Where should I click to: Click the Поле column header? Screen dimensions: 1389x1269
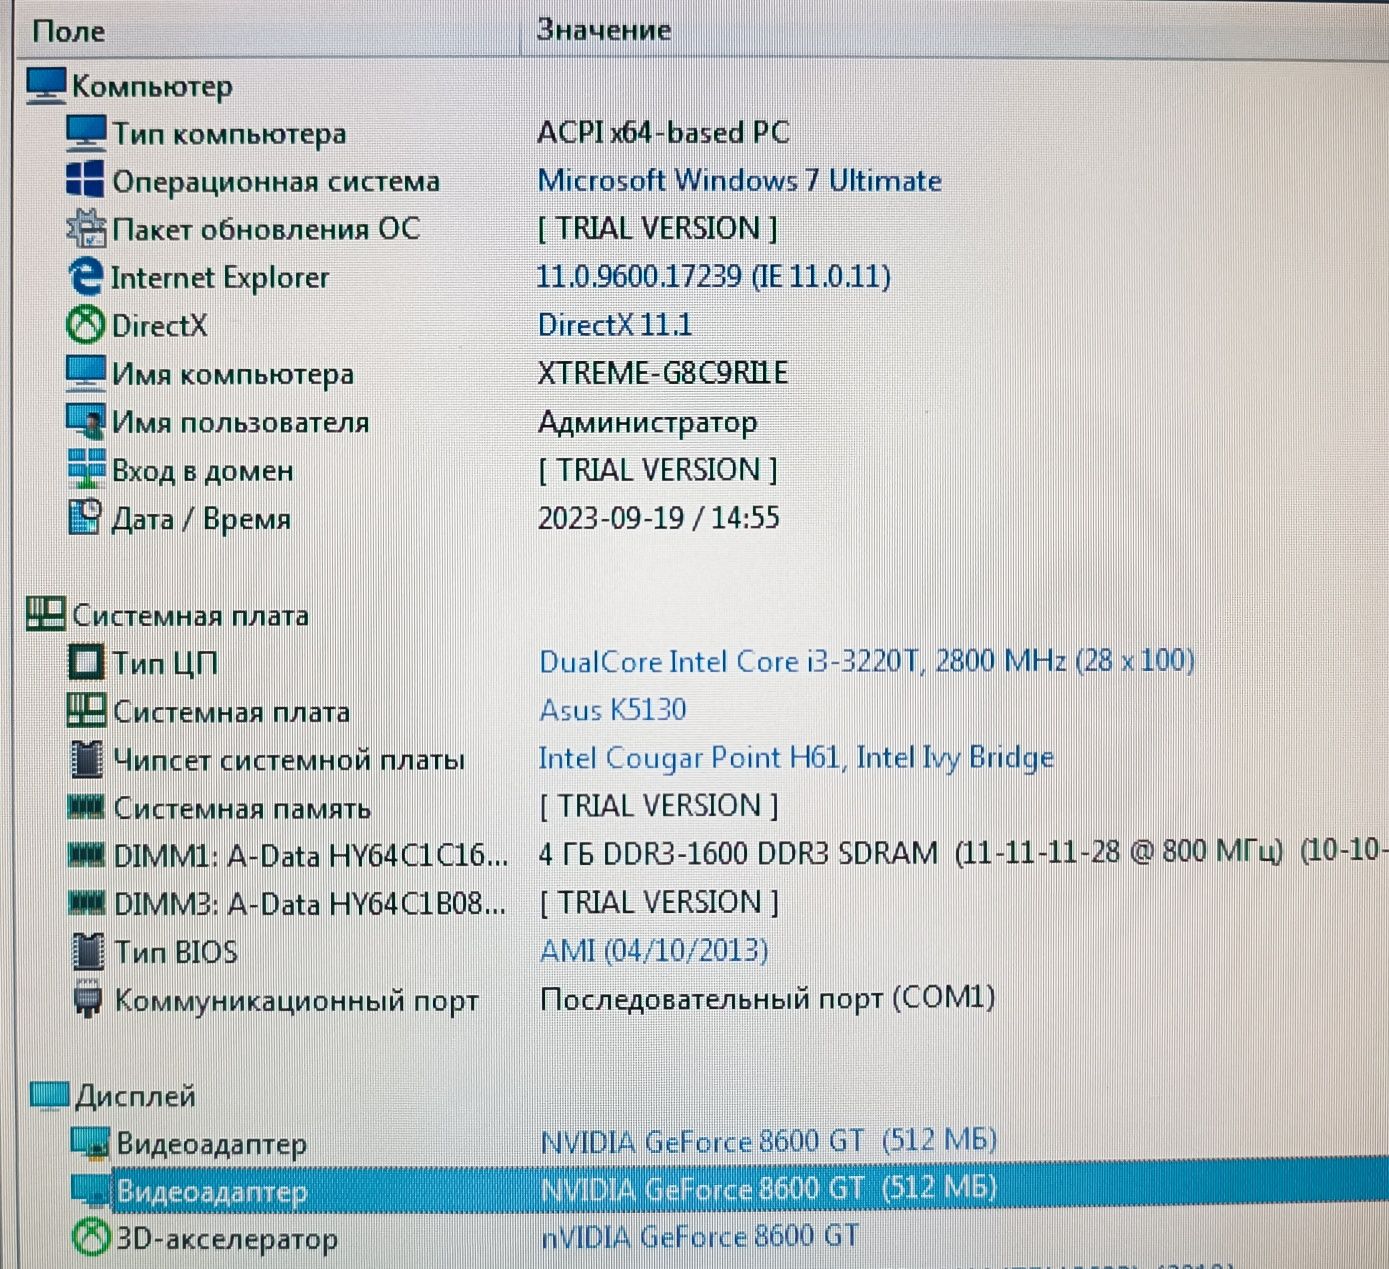(68, 31)
